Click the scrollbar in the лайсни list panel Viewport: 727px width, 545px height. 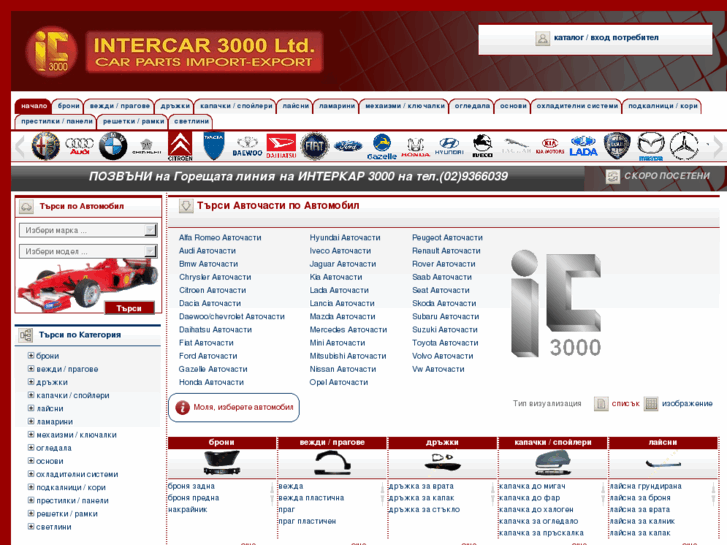714,494
